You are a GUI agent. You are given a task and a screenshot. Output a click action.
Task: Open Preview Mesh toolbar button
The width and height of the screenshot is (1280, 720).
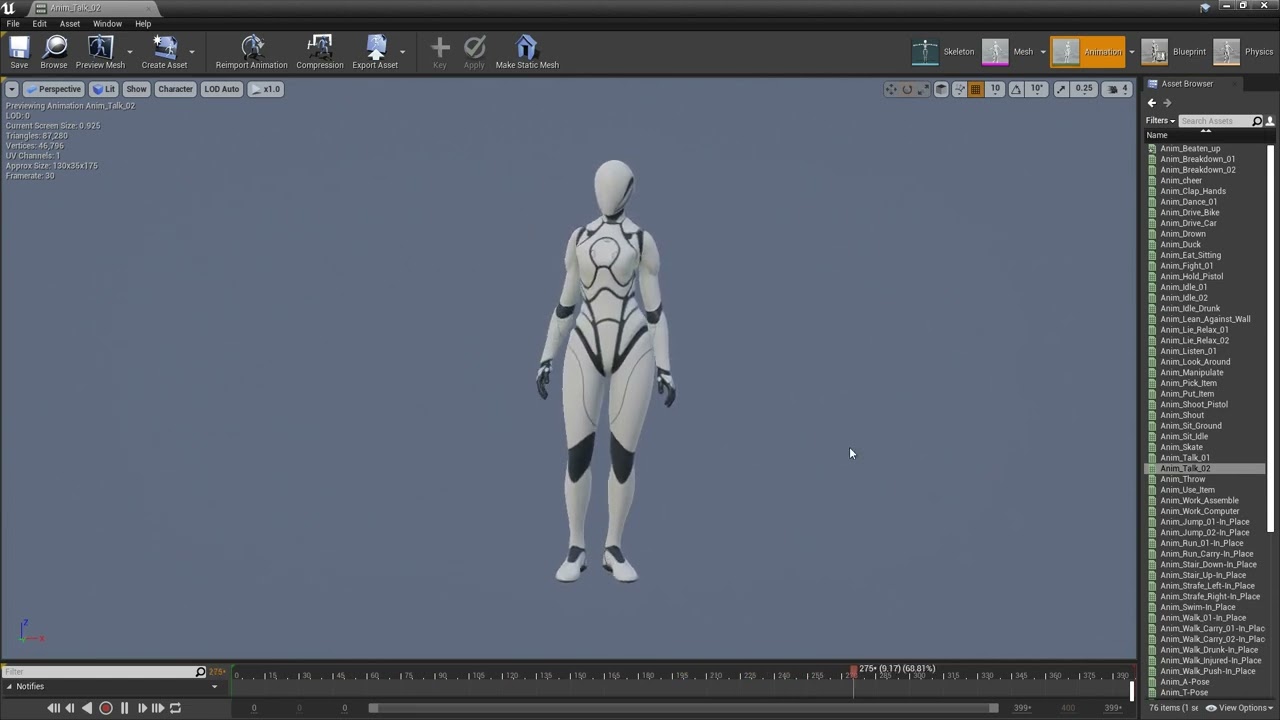coord(100,52)
